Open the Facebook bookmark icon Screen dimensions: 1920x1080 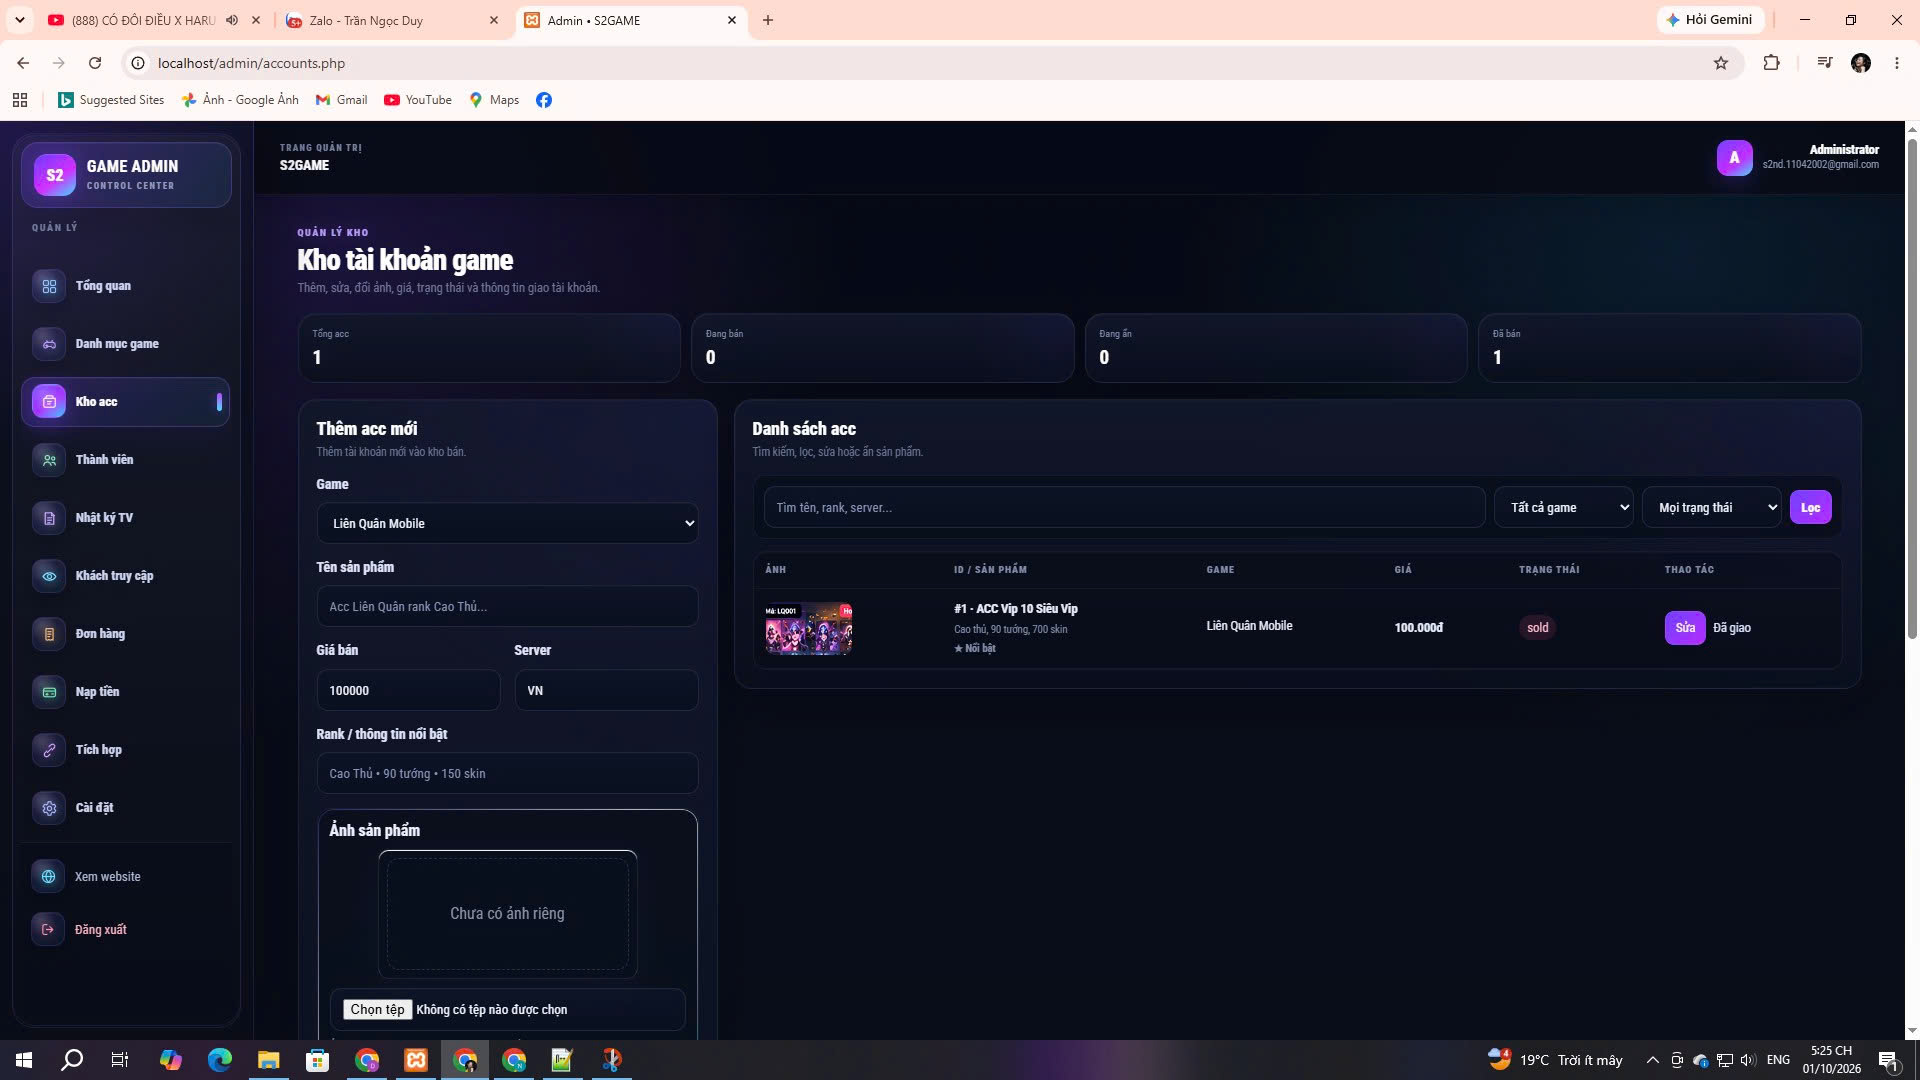[x=544, y=100]
